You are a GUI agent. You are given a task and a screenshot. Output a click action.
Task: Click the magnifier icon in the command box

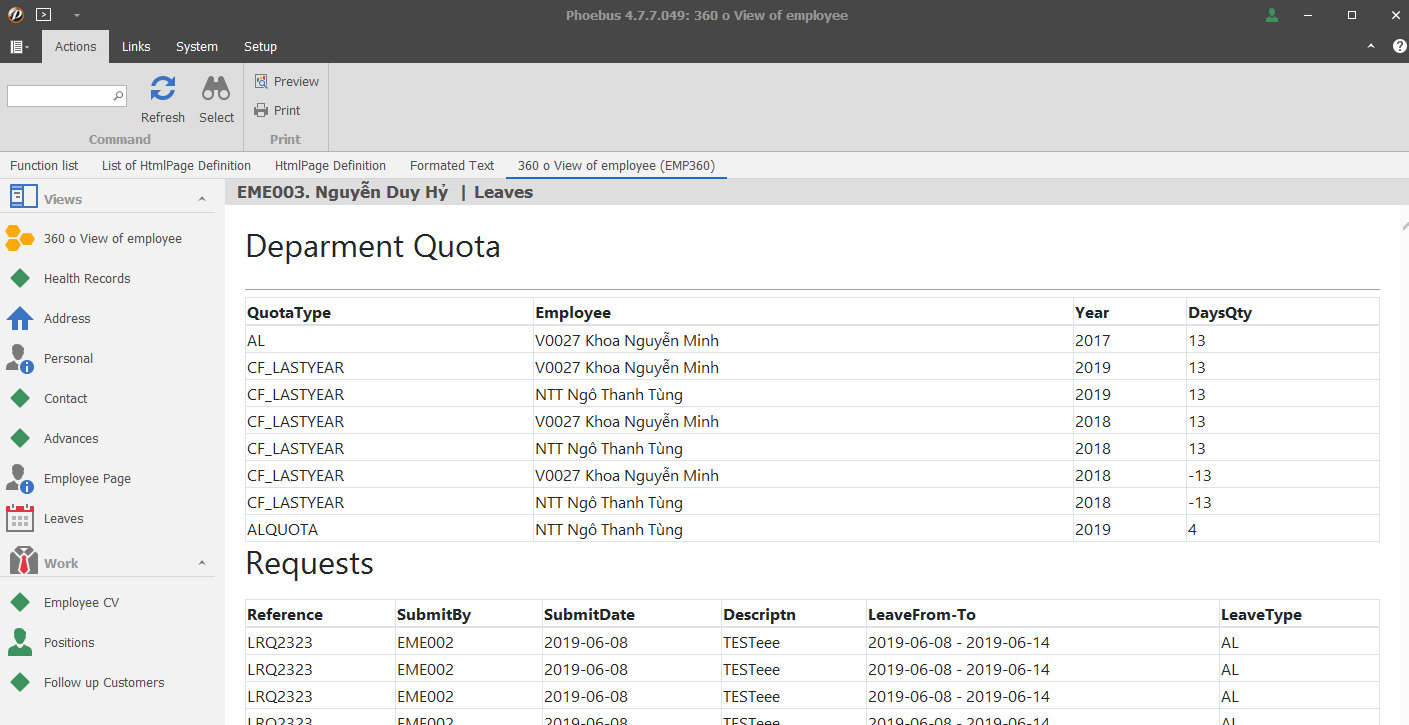point(119,96)
